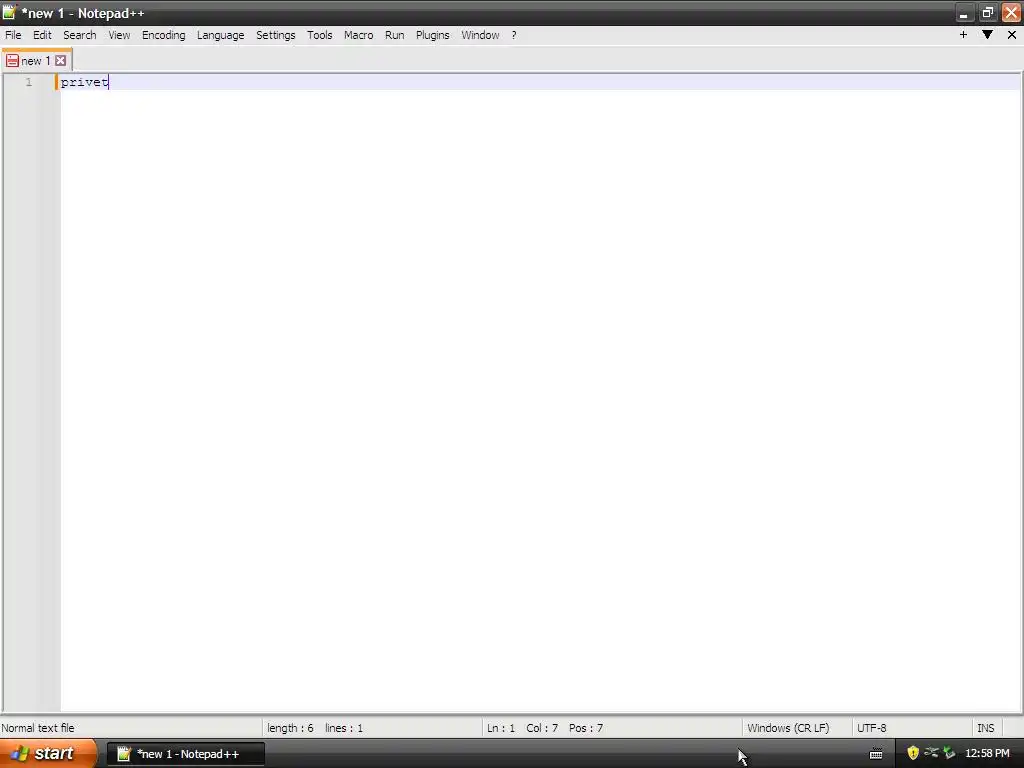1024x768 pixels.
Task: Minimize the Notepad++ window
Action: coord(963,13)
